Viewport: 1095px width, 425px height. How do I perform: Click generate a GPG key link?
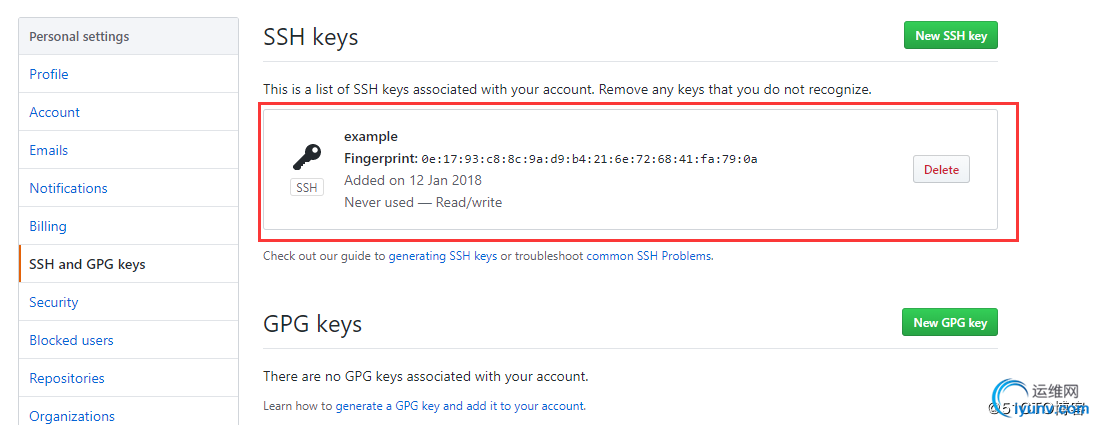[x=387, y=406]
